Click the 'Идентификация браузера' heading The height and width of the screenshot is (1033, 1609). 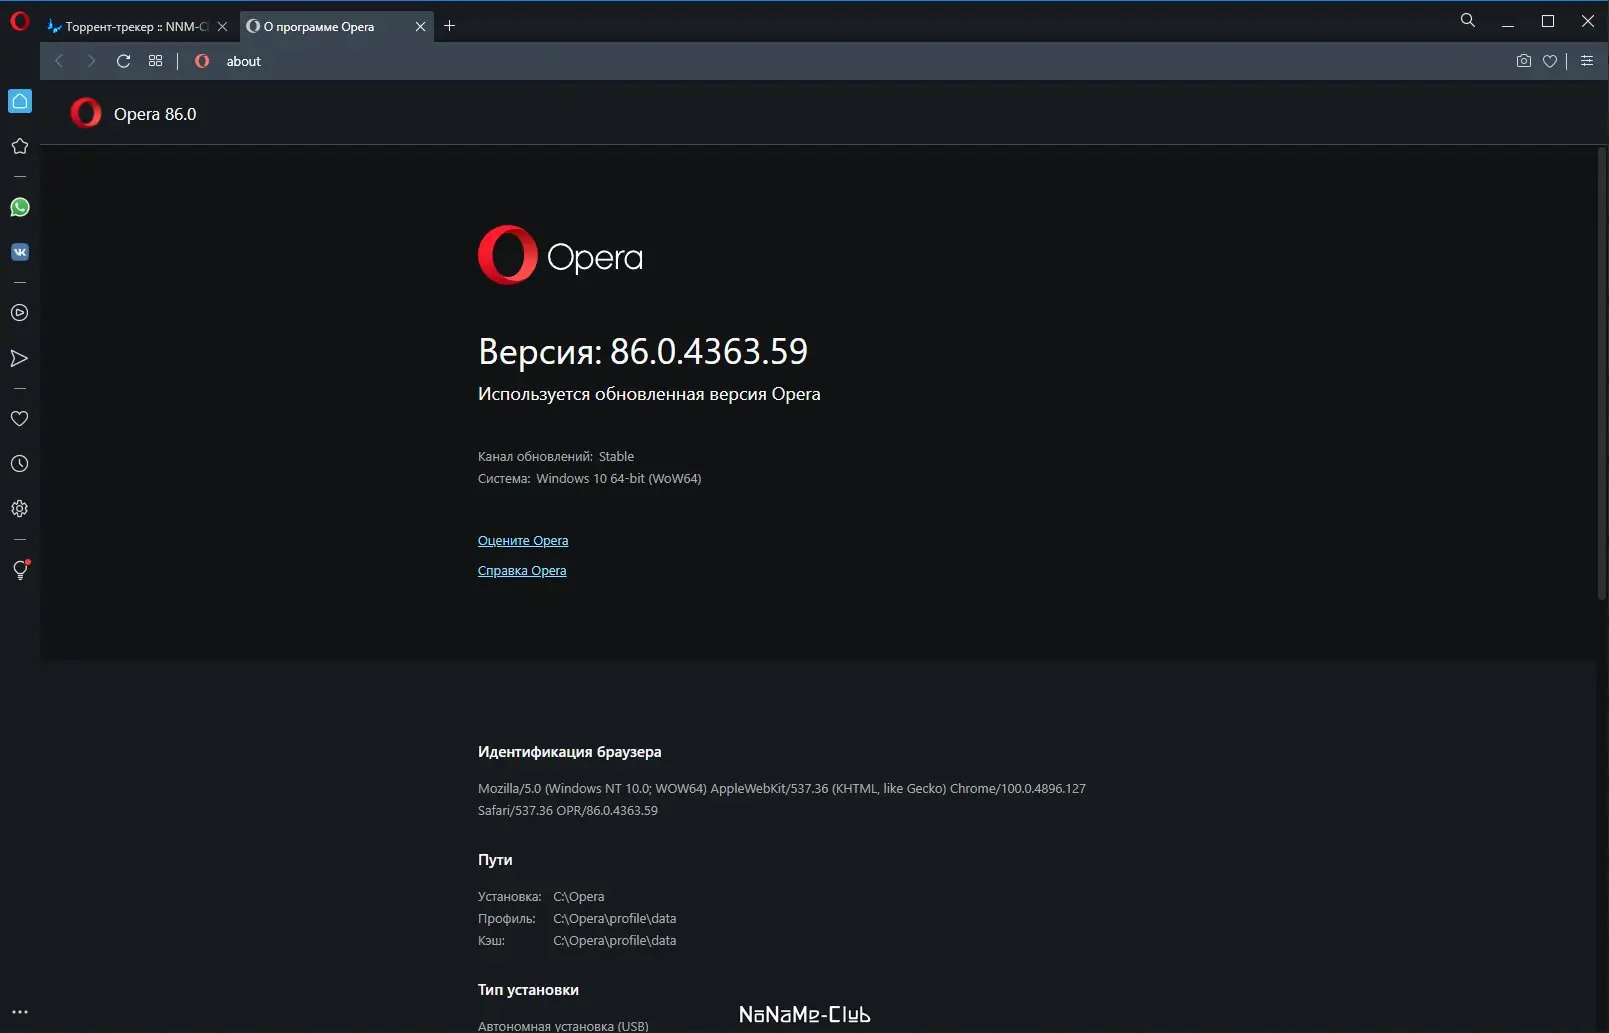point(570,752)
